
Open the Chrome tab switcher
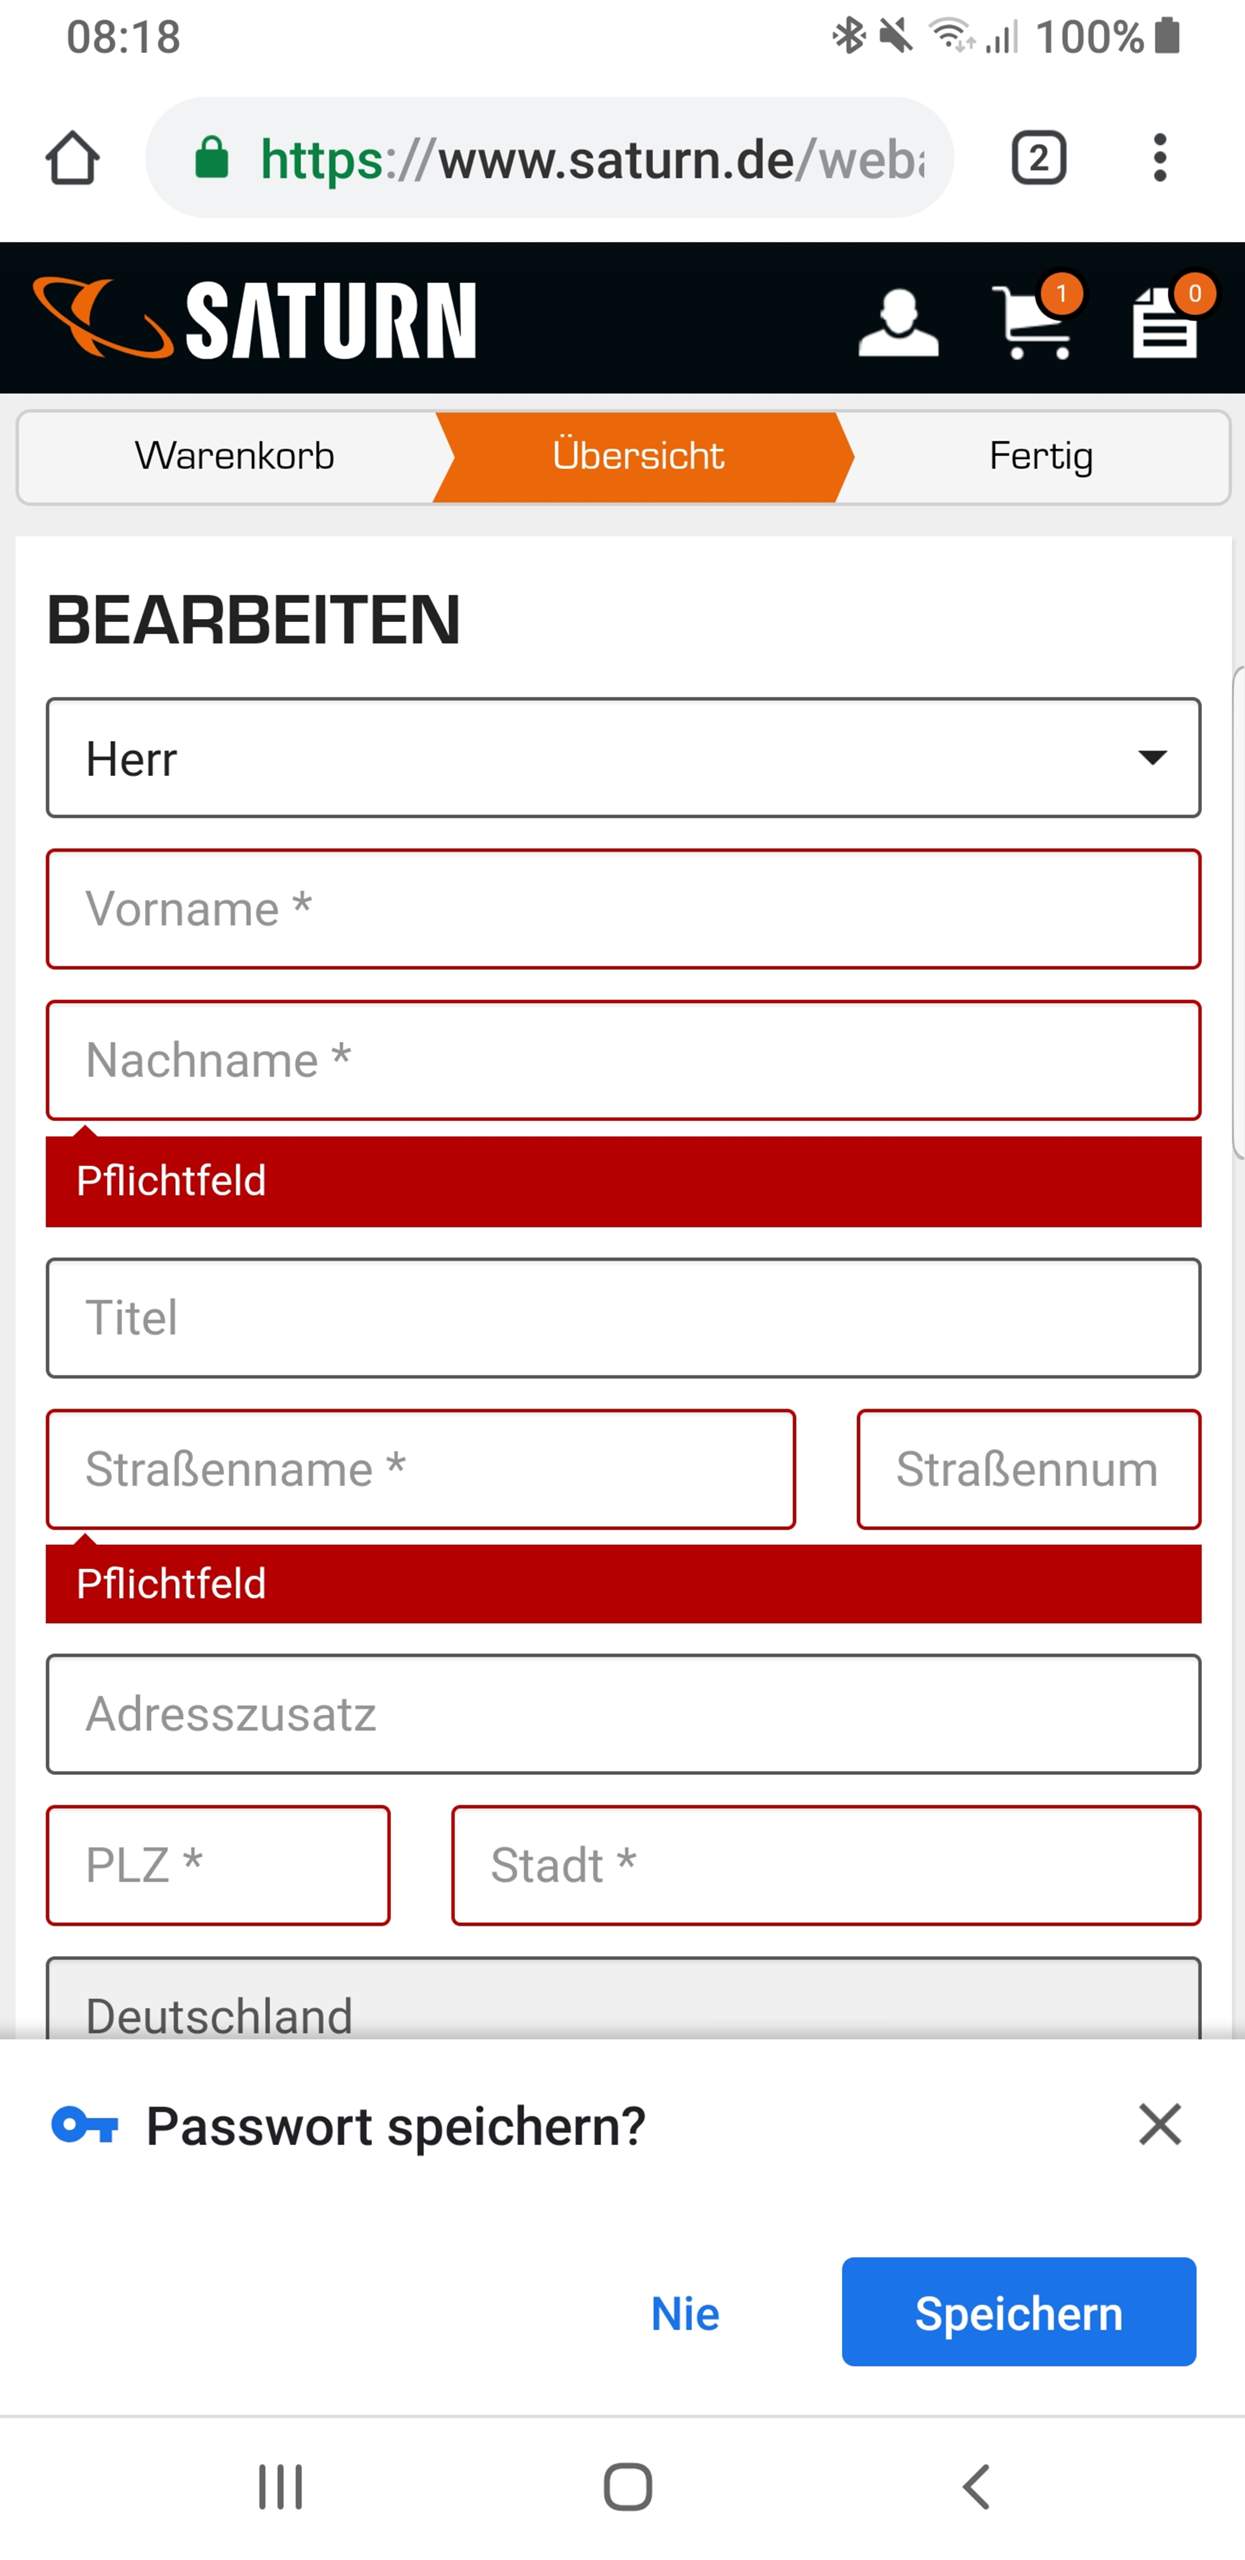[x=1039, y=158]
